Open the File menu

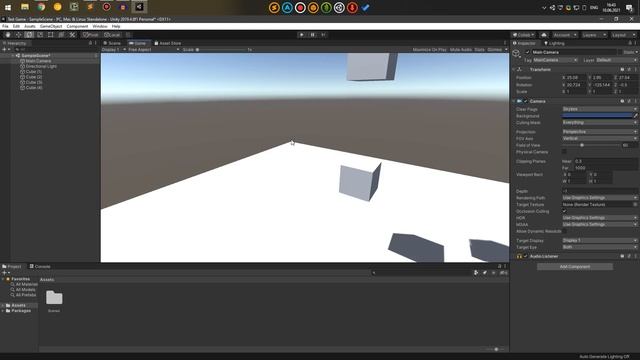5,26
